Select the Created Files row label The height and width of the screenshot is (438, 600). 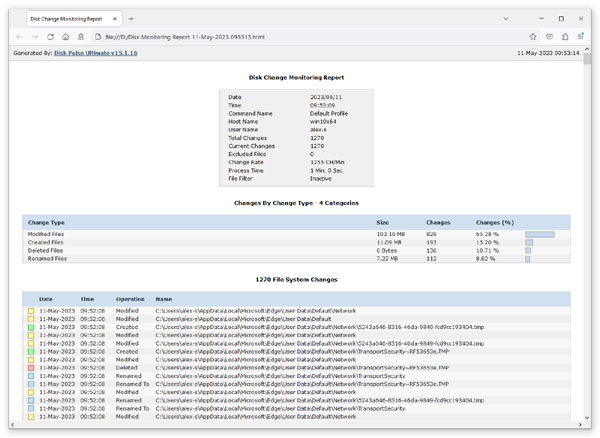(46, 243)
